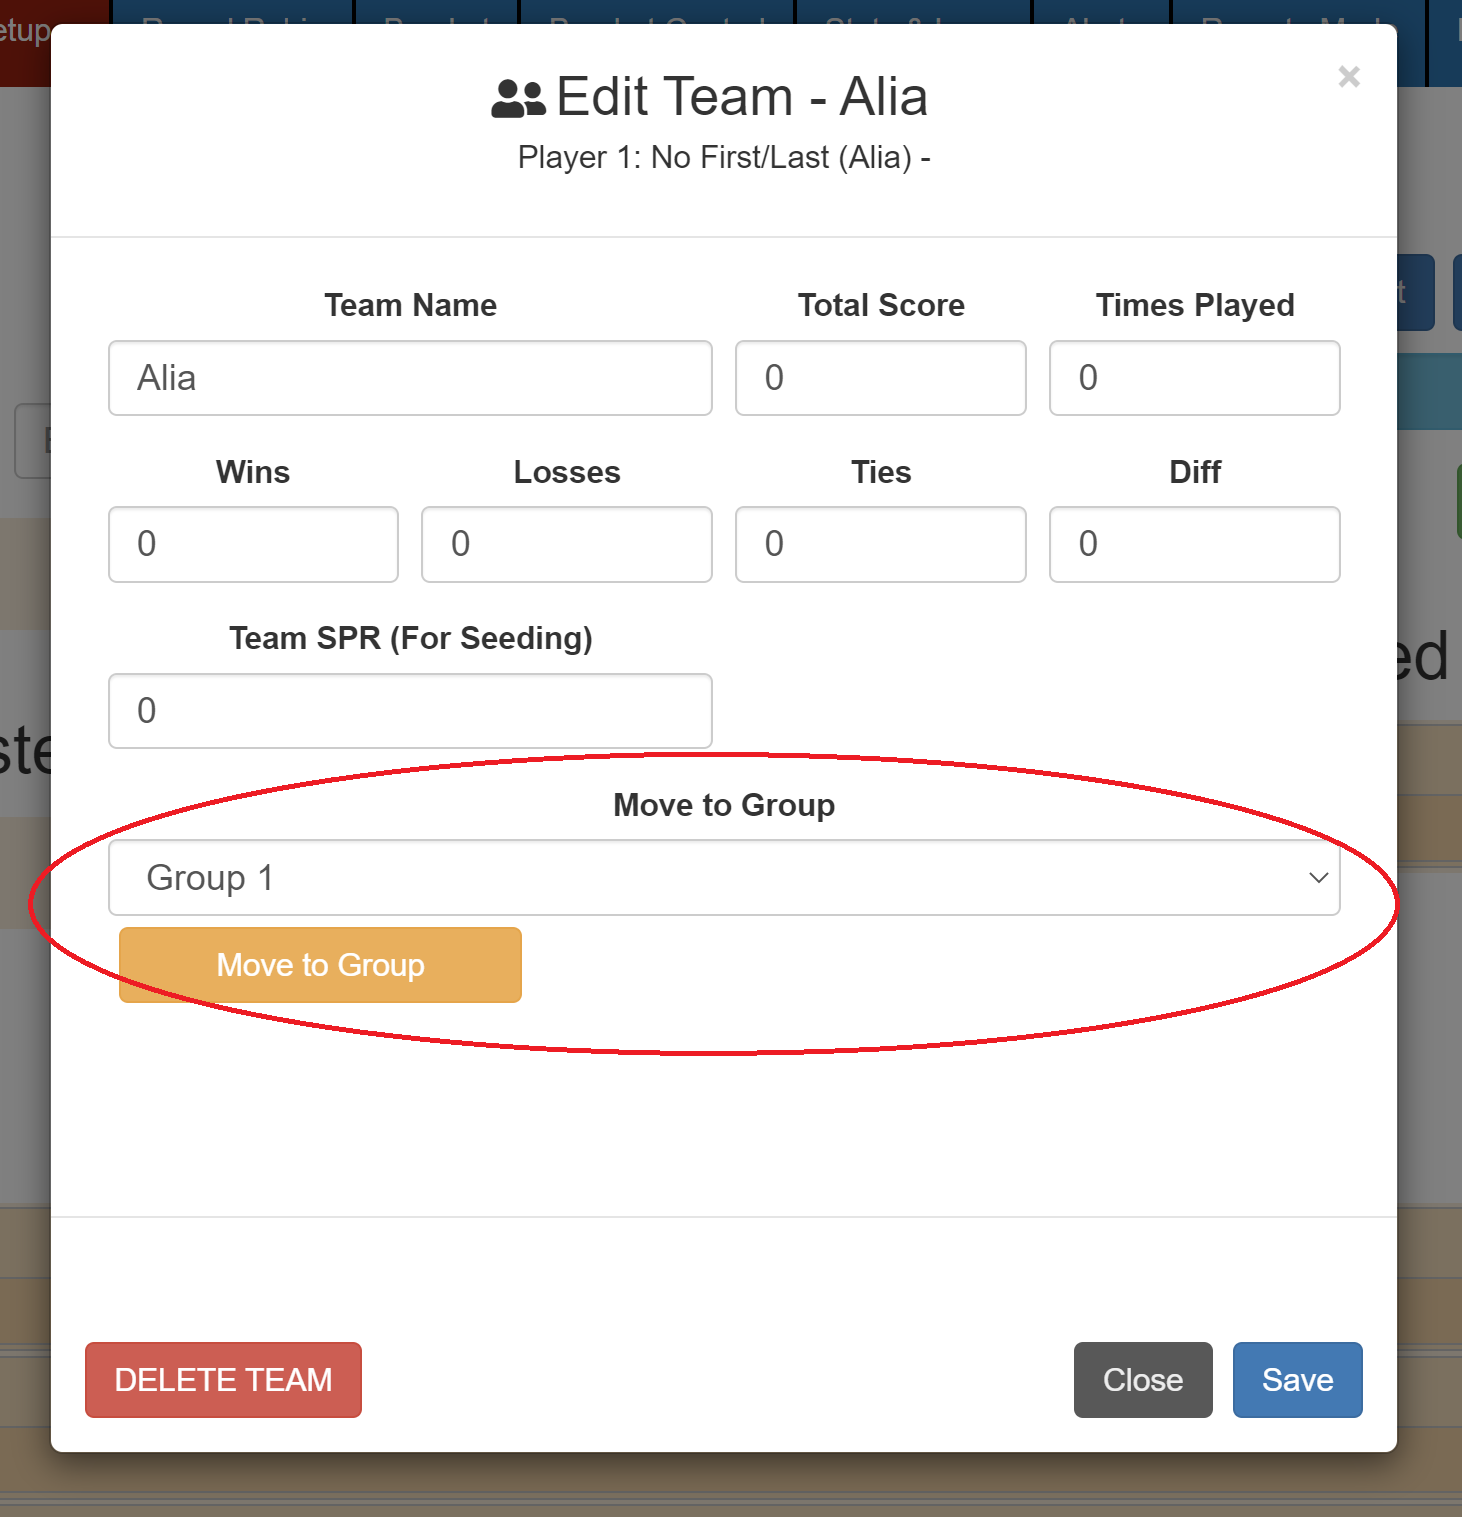Viewport: 1462px width, 1521px height.
Task: Click the team people icon in header
Action: pos(518,99)
